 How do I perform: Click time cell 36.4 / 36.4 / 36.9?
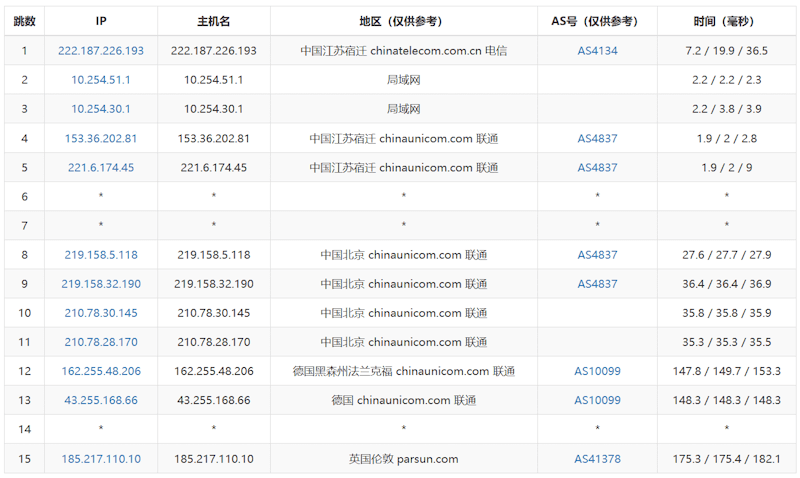[727, 284]
